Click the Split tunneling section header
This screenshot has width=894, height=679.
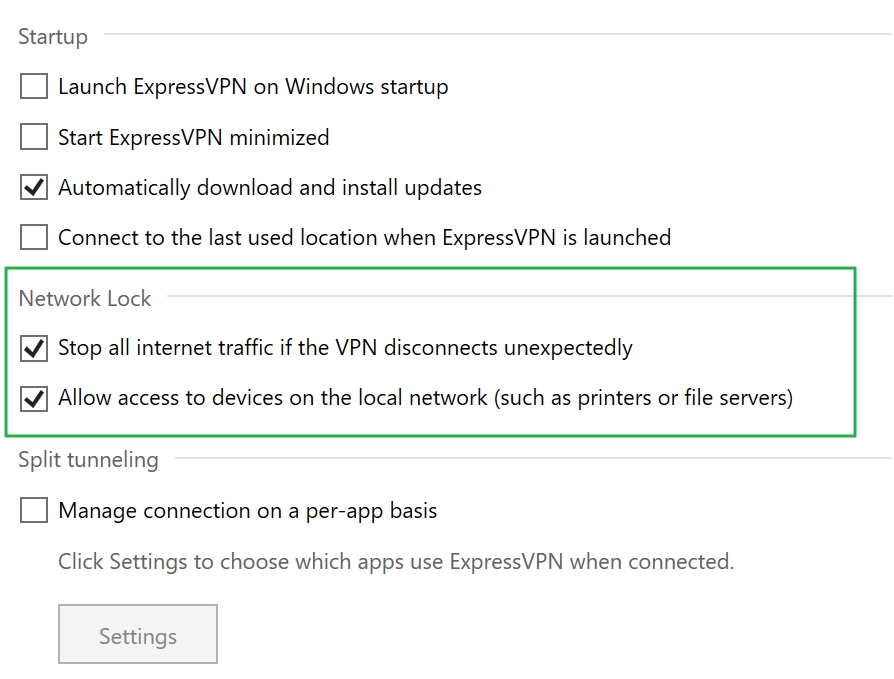89,460
